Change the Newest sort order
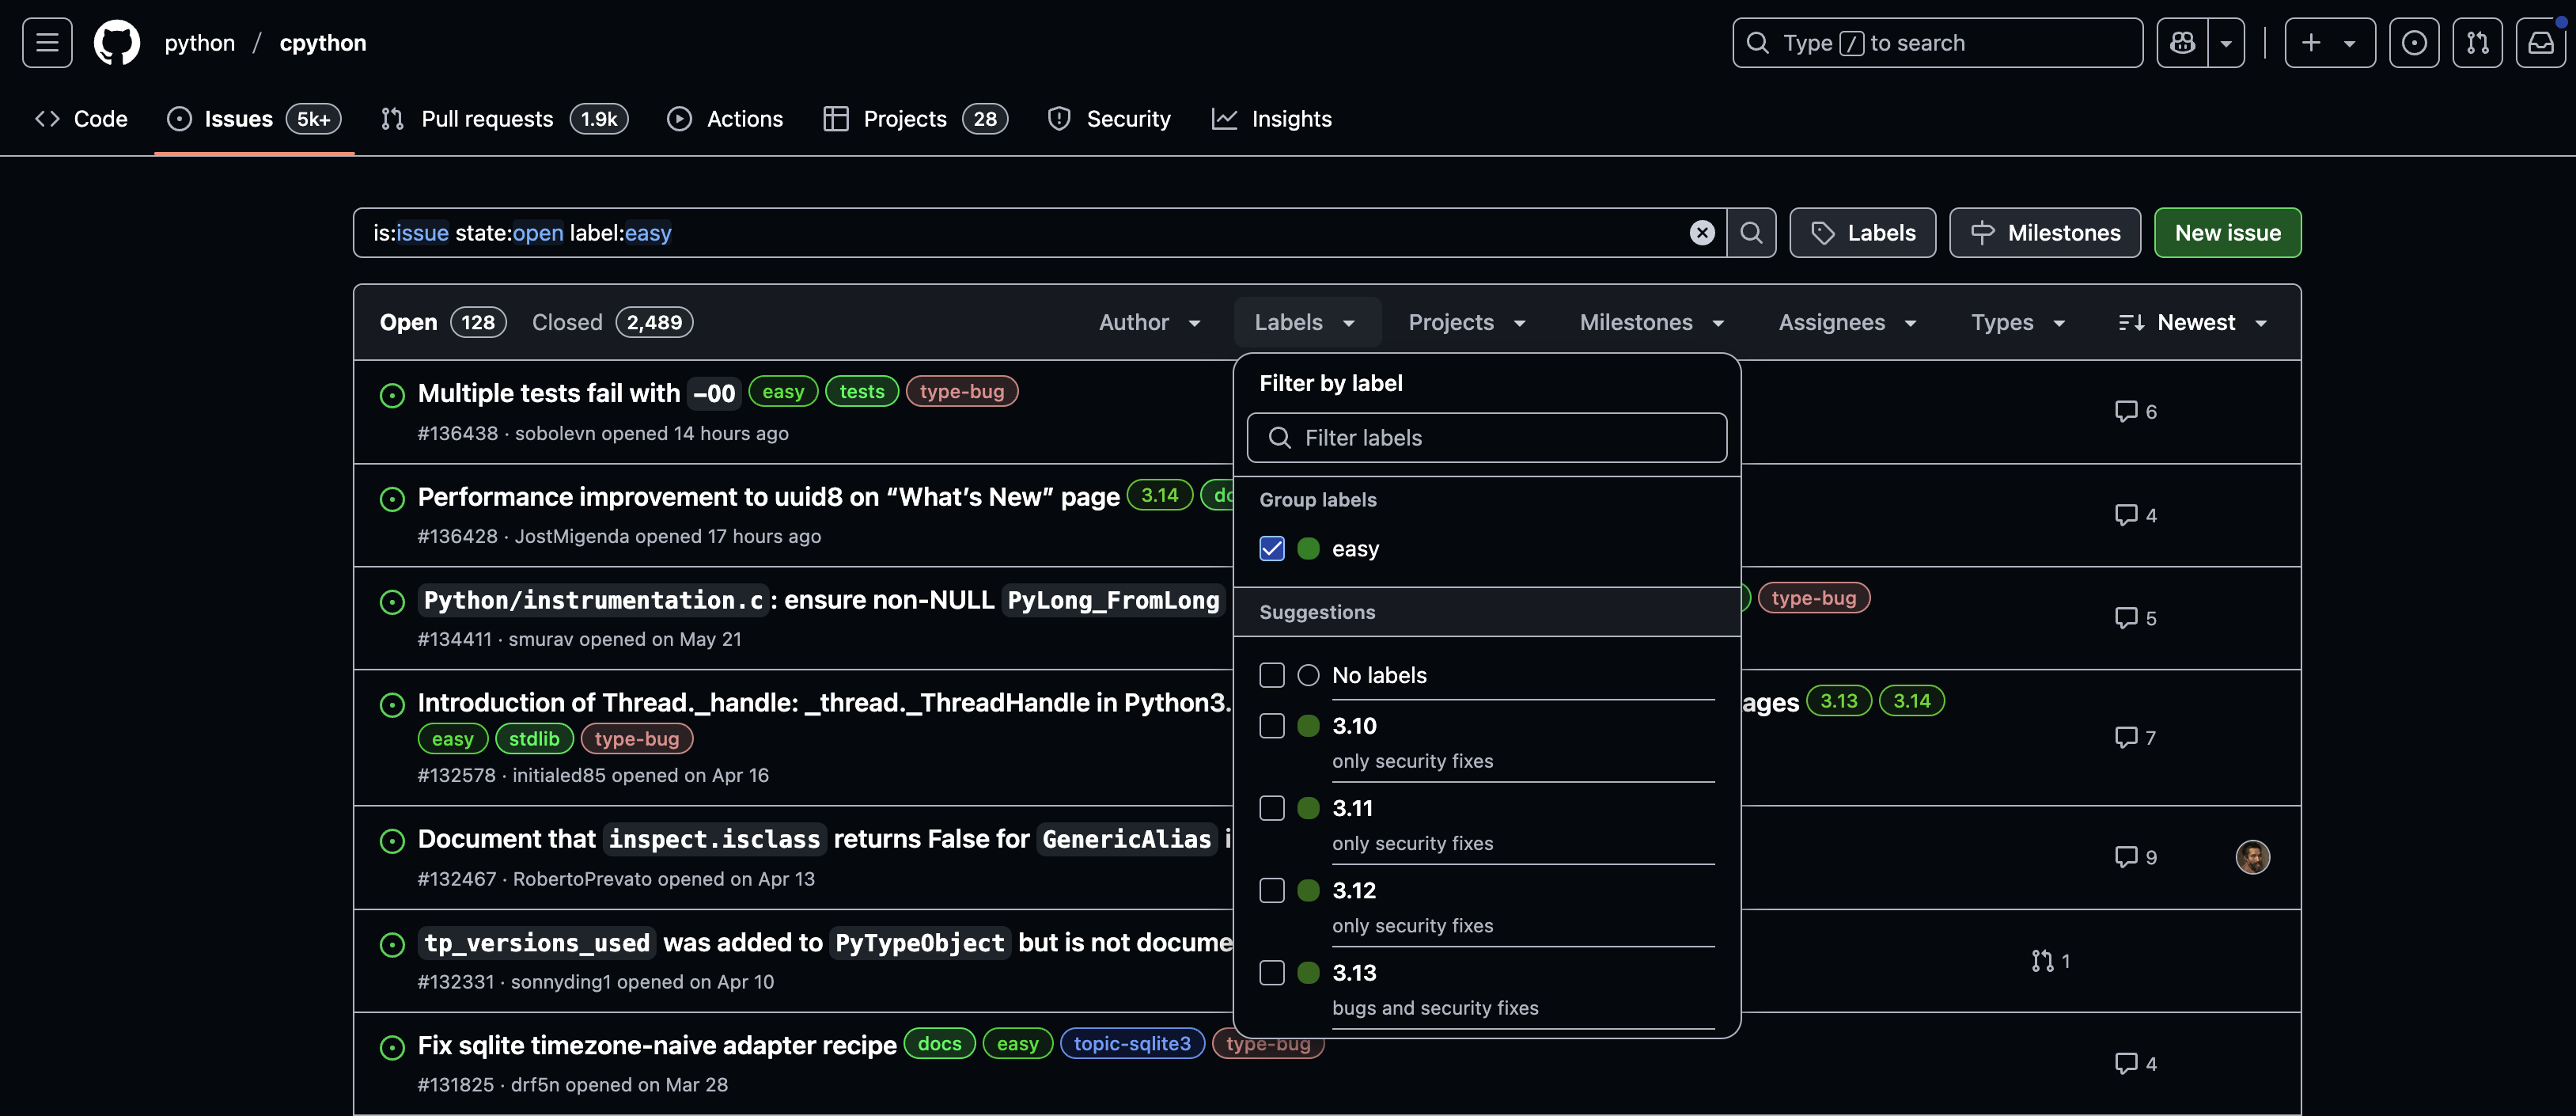Image resolution: width=2576 pixels, height=1116 pixels. click(x=2192, y=323)
